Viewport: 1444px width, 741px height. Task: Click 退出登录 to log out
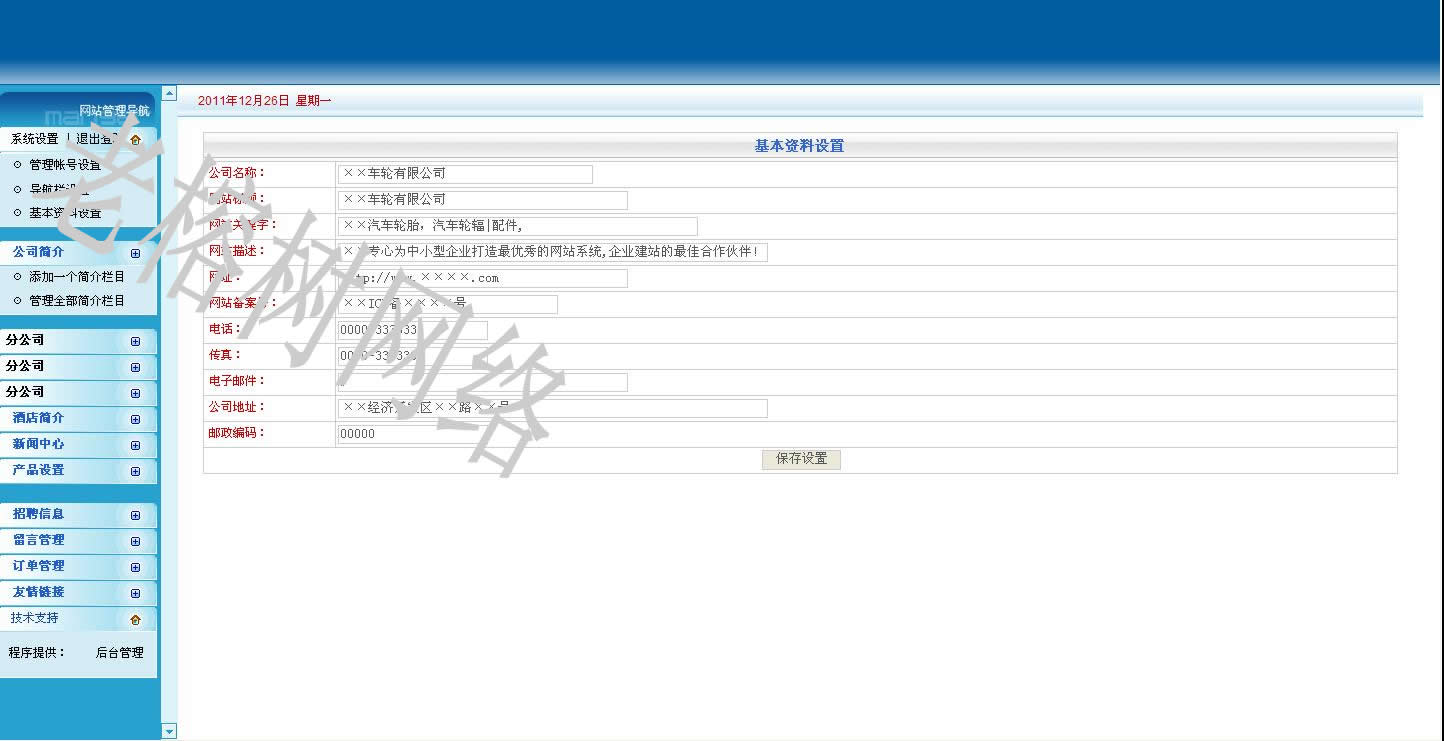(x=99, y=139)
